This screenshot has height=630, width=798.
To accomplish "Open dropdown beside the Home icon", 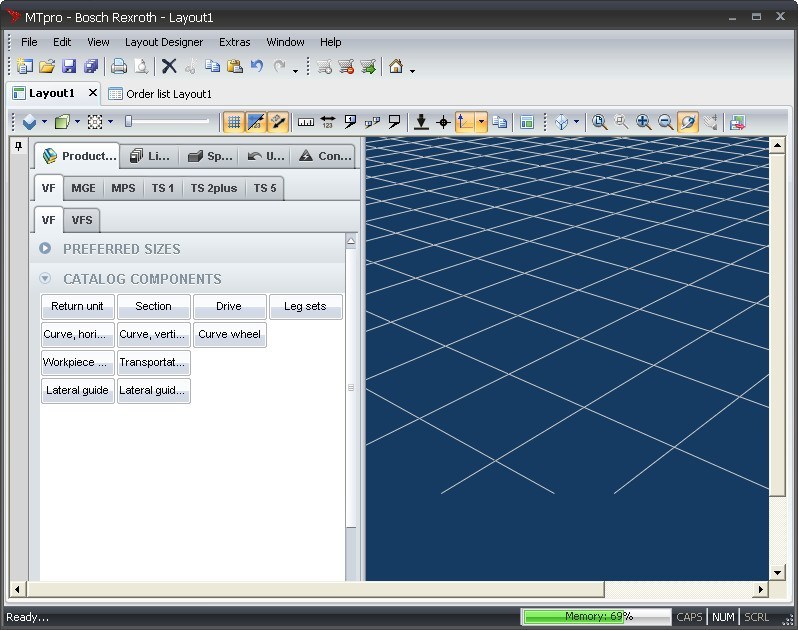I will tap(412, 71).
